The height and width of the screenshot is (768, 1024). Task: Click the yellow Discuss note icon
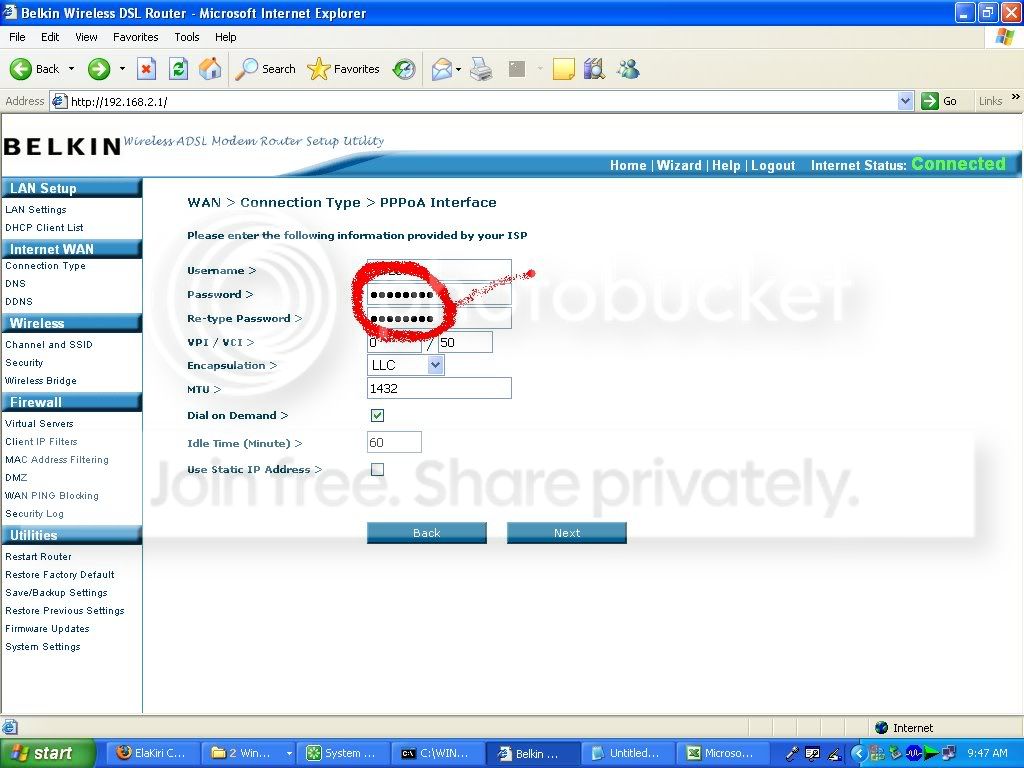click(x=563, y=69)
